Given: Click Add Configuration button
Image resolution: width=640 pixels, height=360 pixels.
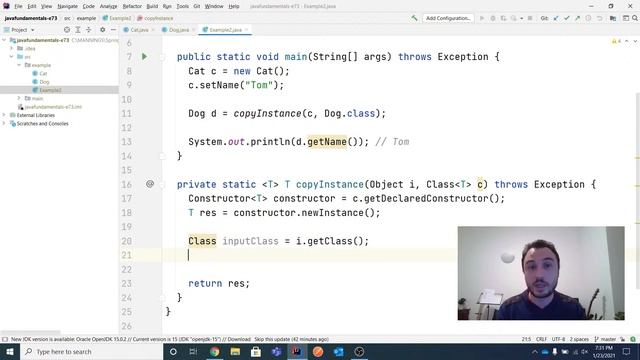Looking at the screenshot, I should pos(448,18).
